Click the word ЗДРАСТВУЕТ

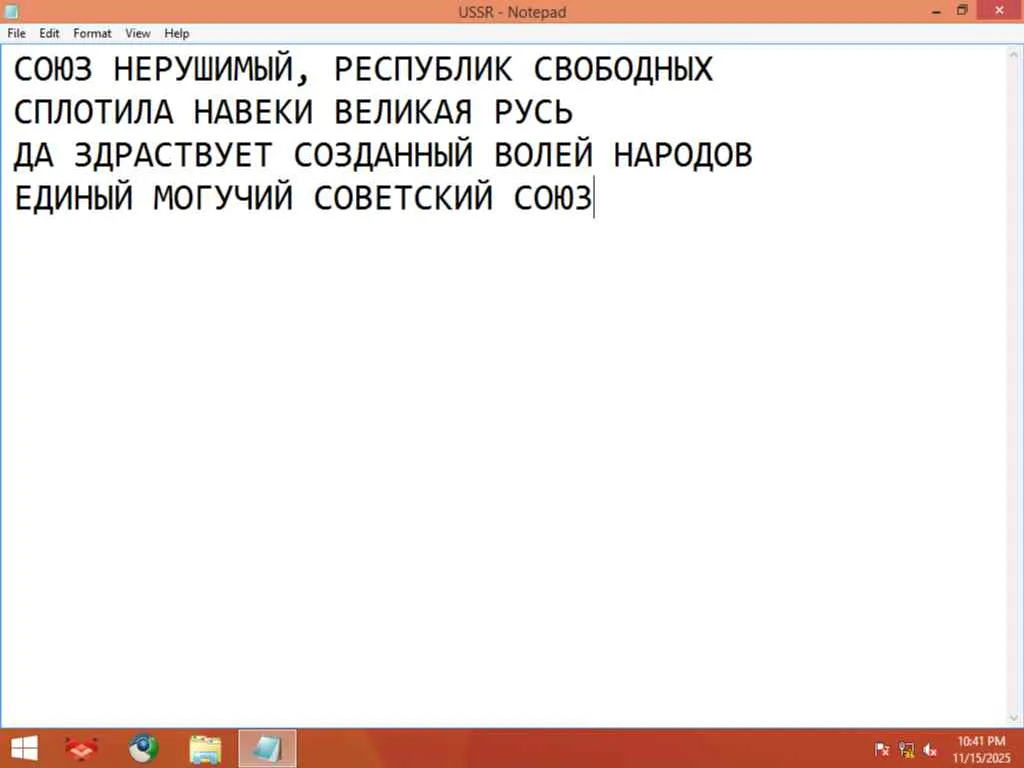172,155
